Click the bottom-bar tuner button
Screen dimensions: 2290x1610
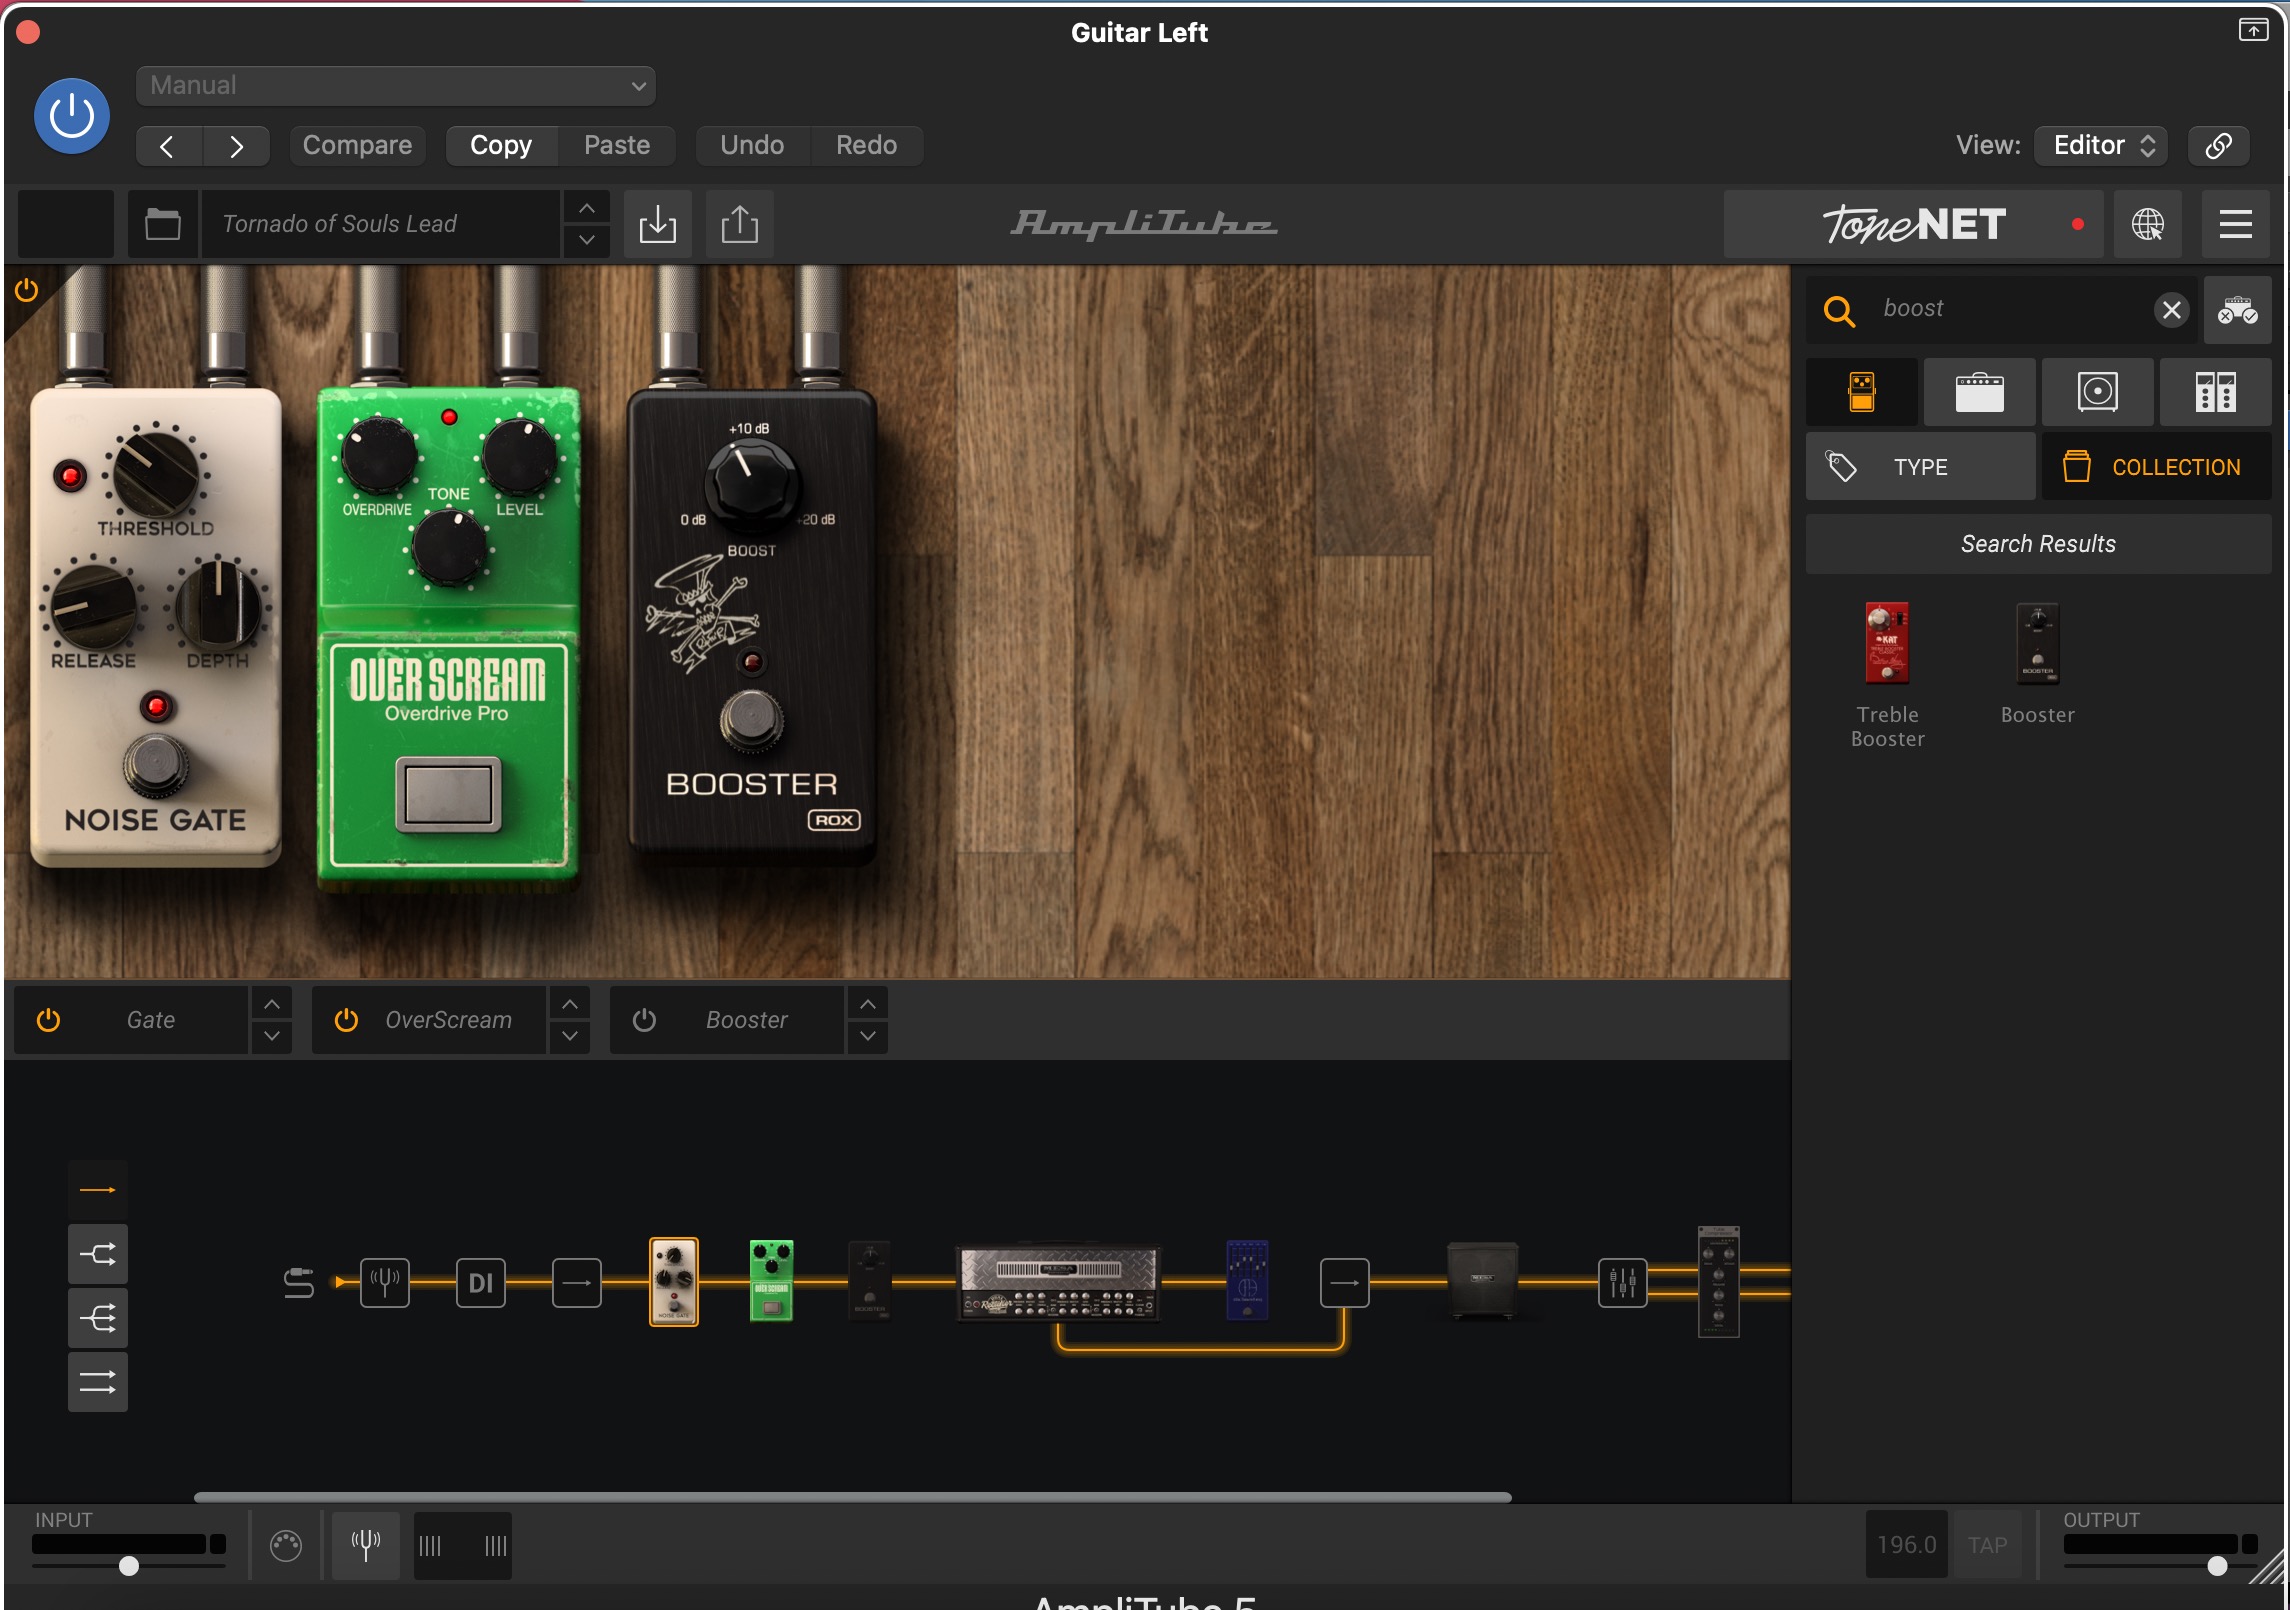[366, 1546]
